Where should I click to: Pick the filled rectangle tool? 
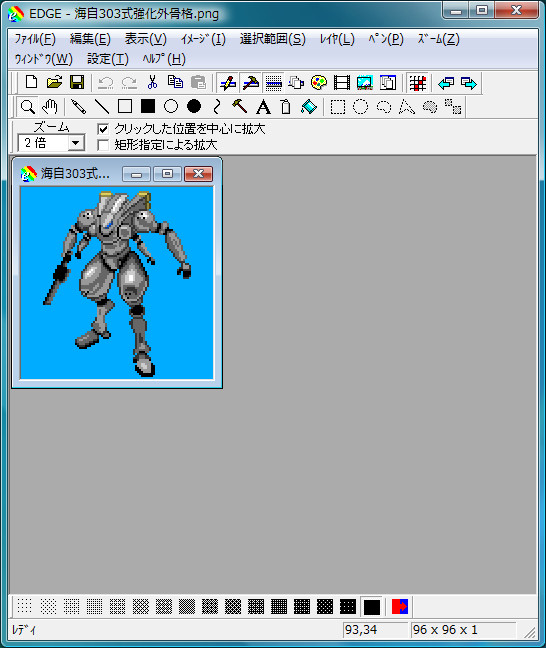pyautogui.click(x=148, y=107)
